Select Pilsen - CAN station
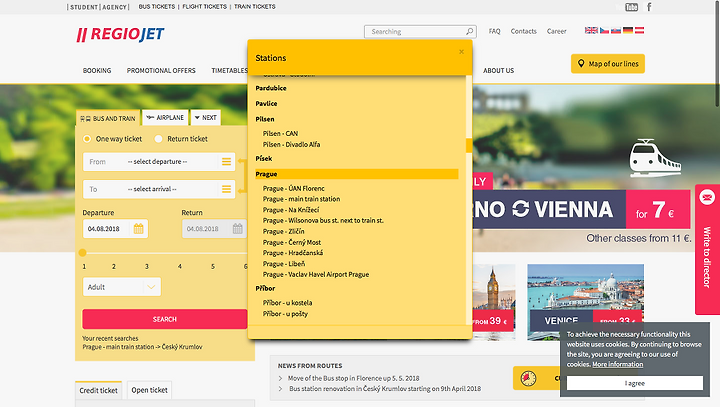720x407 pixels. (x=280, y=134)
